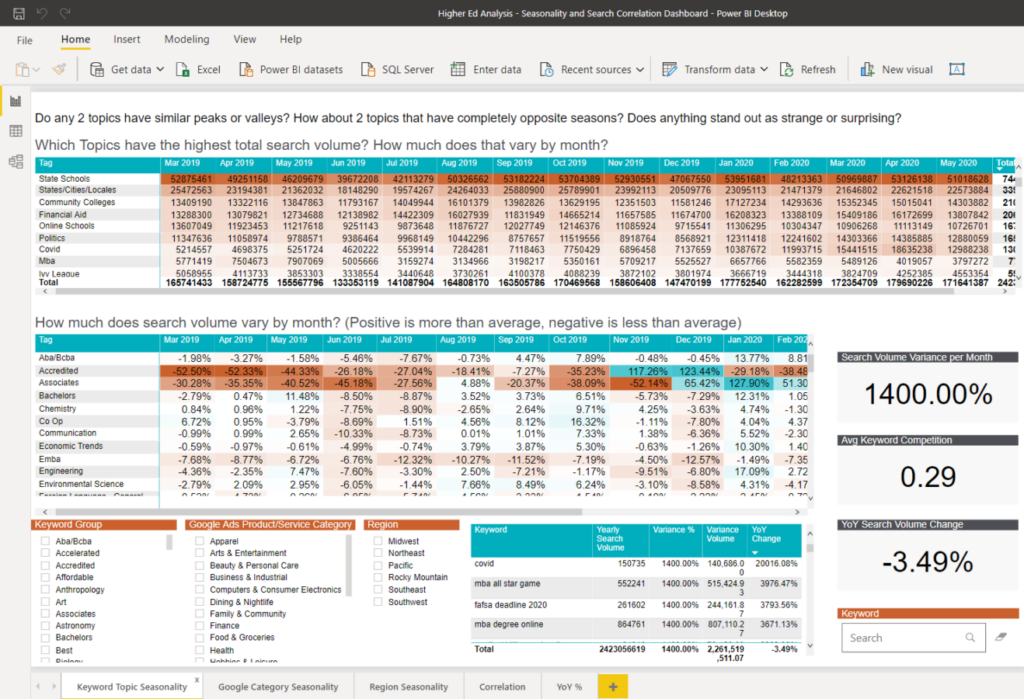Image resolution: width=1024 pixels, height=699 pixels.
Task: Expand the Transform data dropdown arrow
Action: point(764,70)
